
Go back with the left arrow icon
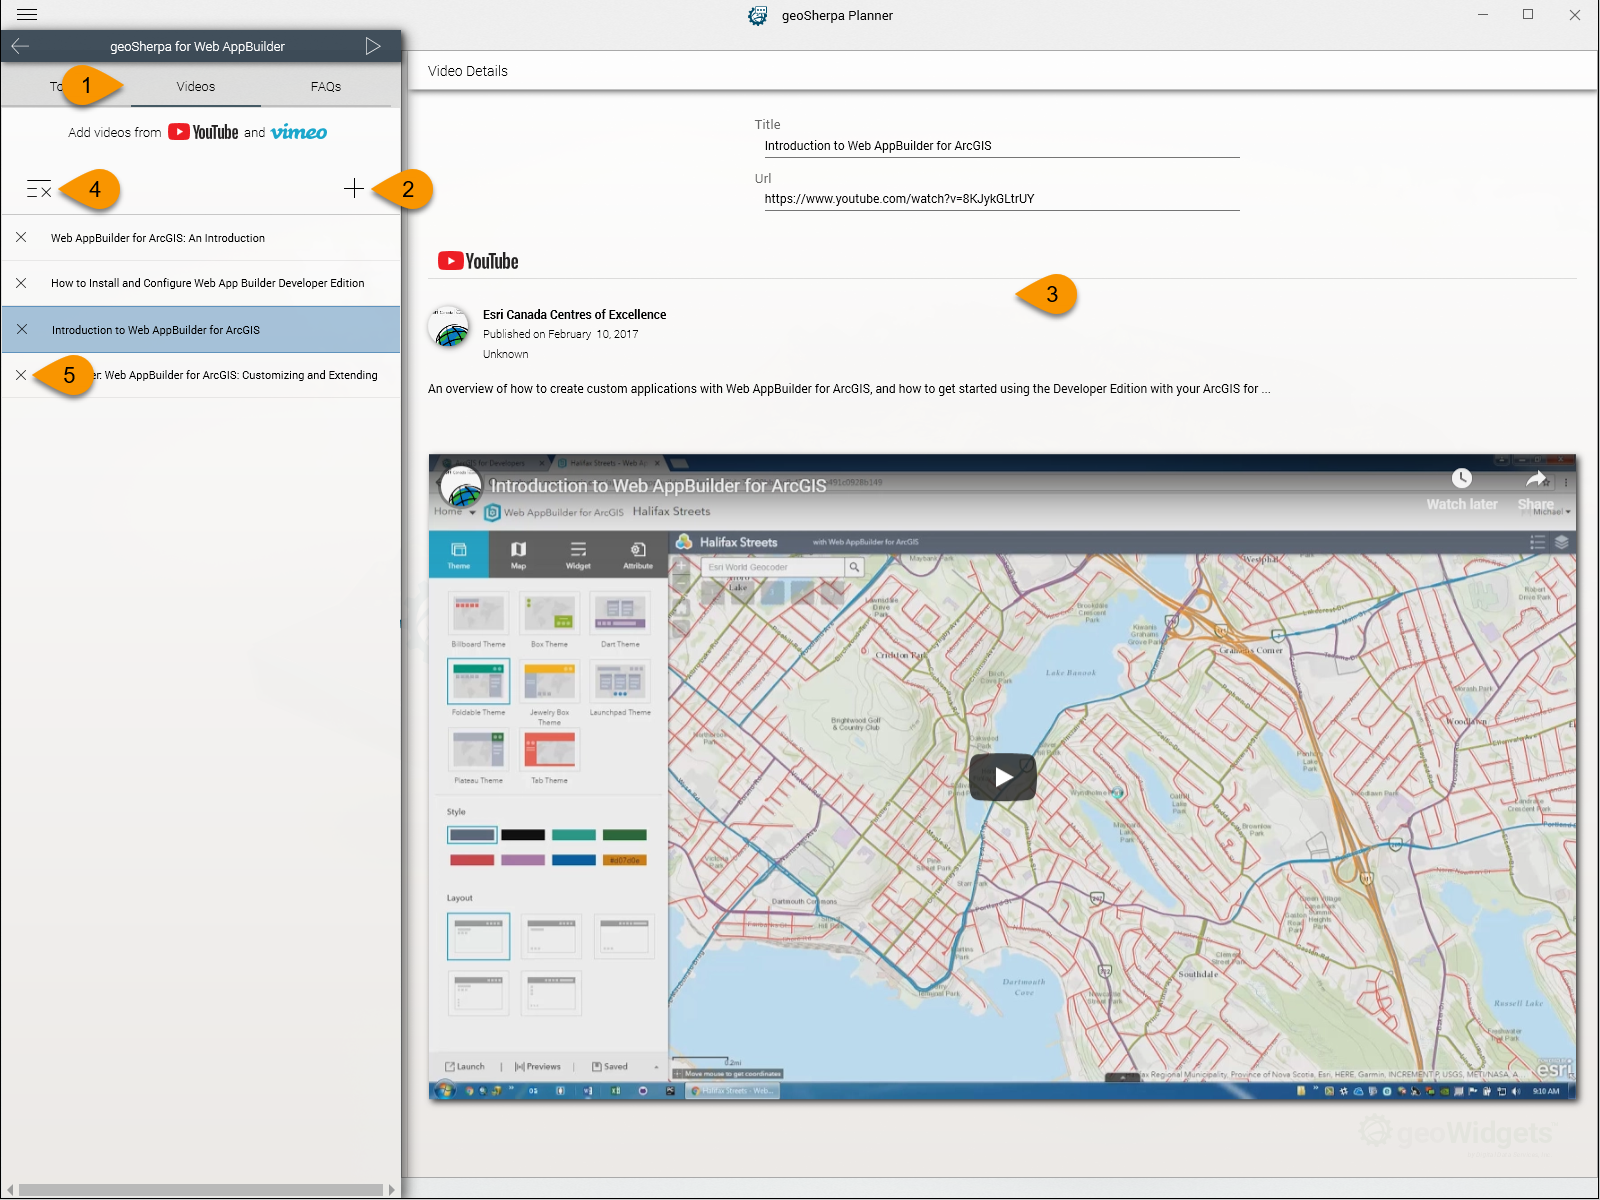(20, 46)
